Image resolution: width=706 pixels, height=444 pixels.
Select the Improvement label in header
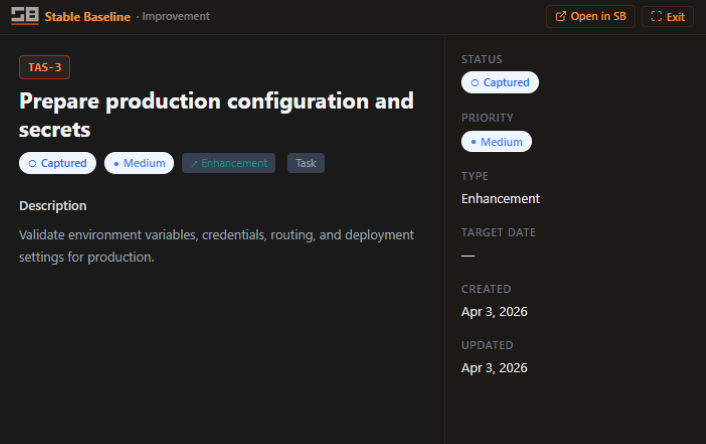tap(176, 17)
